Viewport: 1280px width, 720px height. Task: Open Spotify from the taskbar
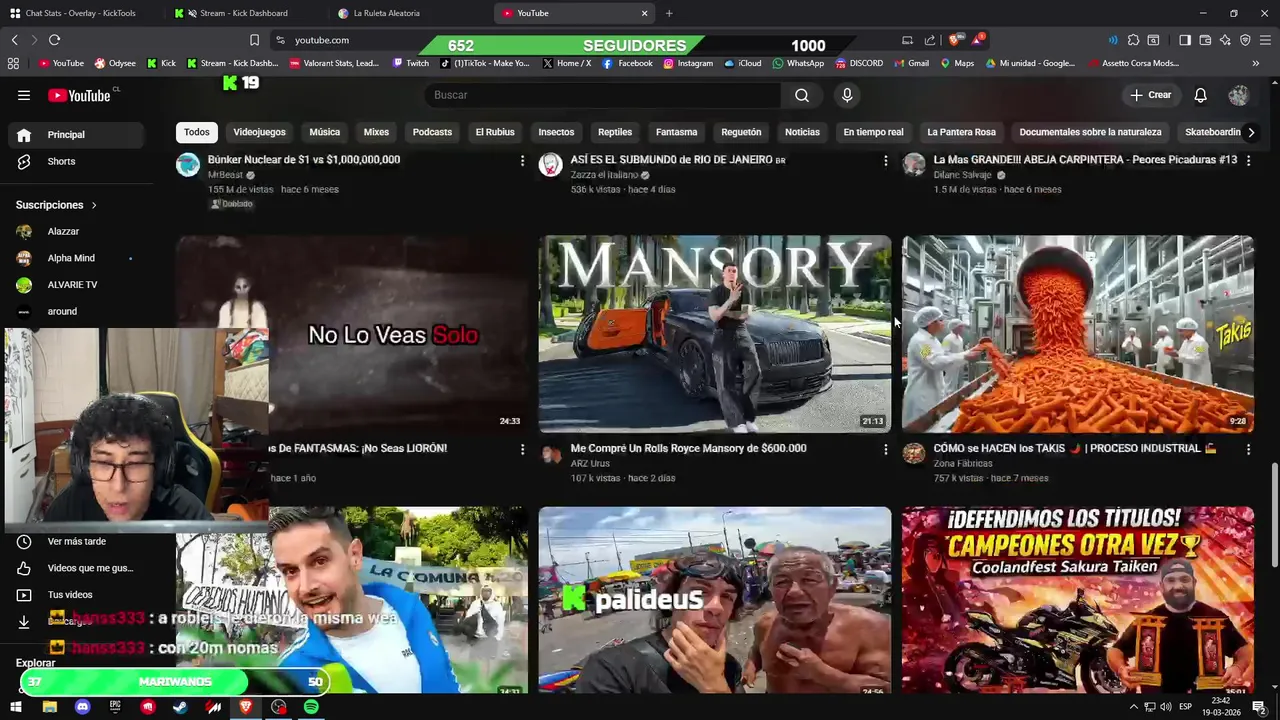click(x=311, y=707)
